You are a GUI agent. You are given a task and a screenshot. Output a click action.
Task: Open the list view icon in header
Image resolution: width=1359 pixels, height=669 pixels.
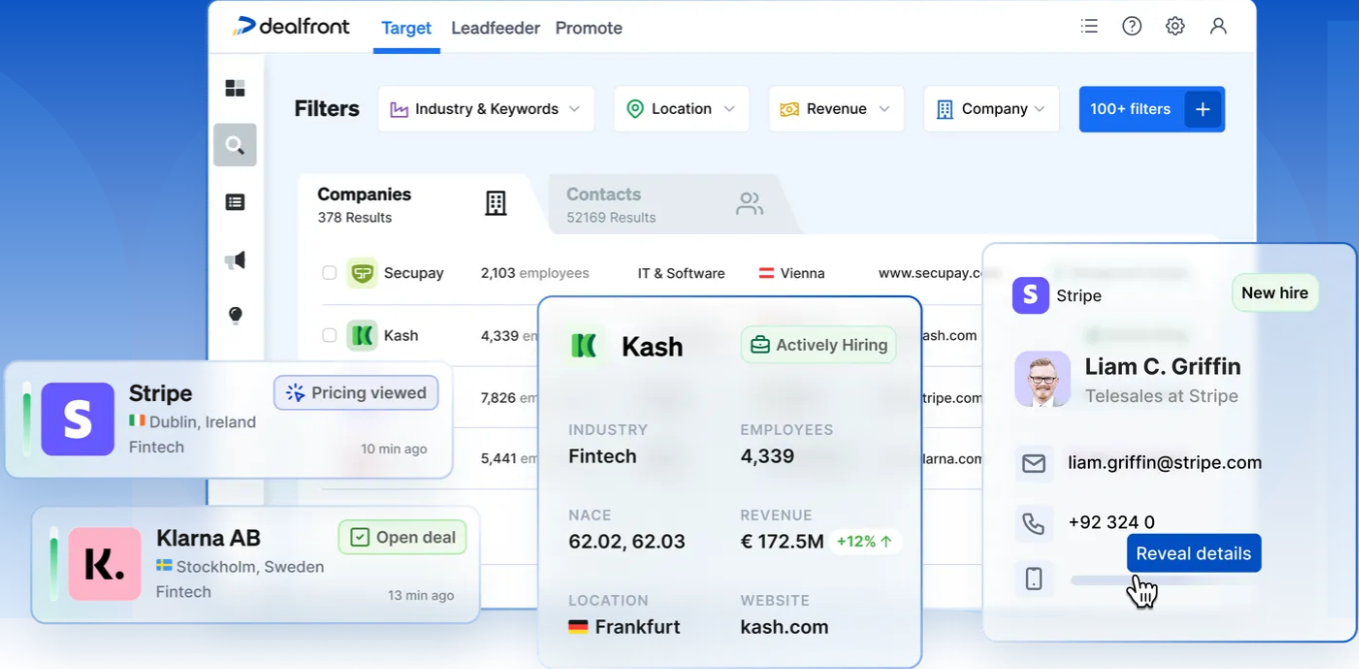(x=1089, y=27)
